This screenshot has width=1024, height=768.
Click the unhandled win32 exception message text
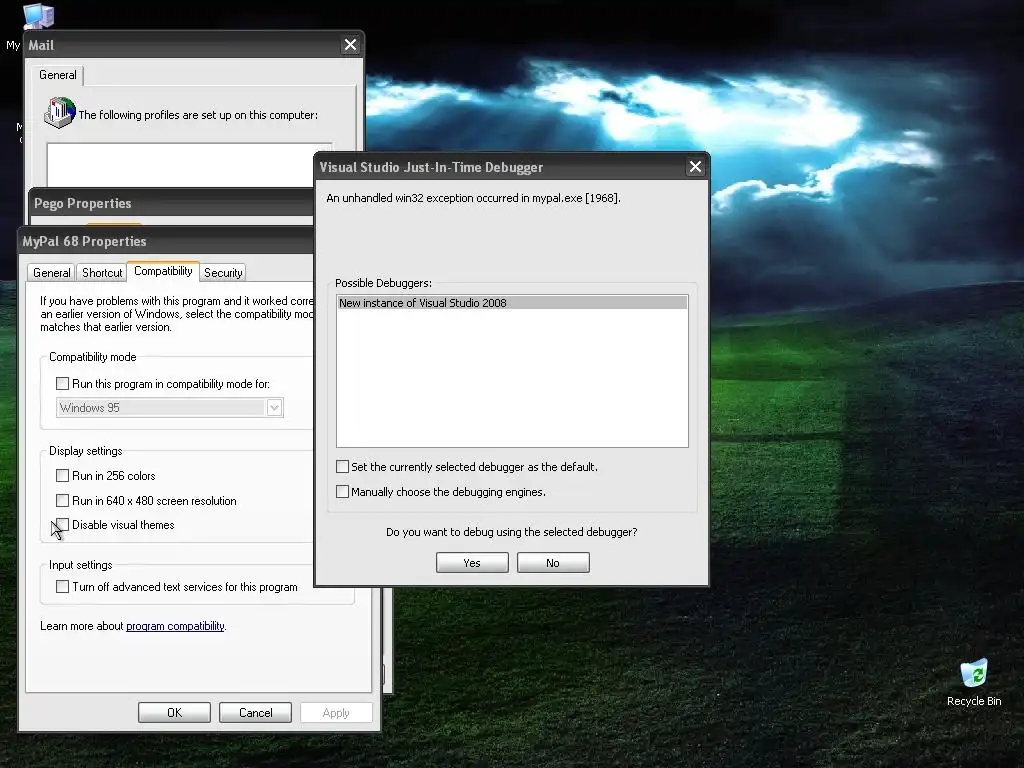pos(473,198)
